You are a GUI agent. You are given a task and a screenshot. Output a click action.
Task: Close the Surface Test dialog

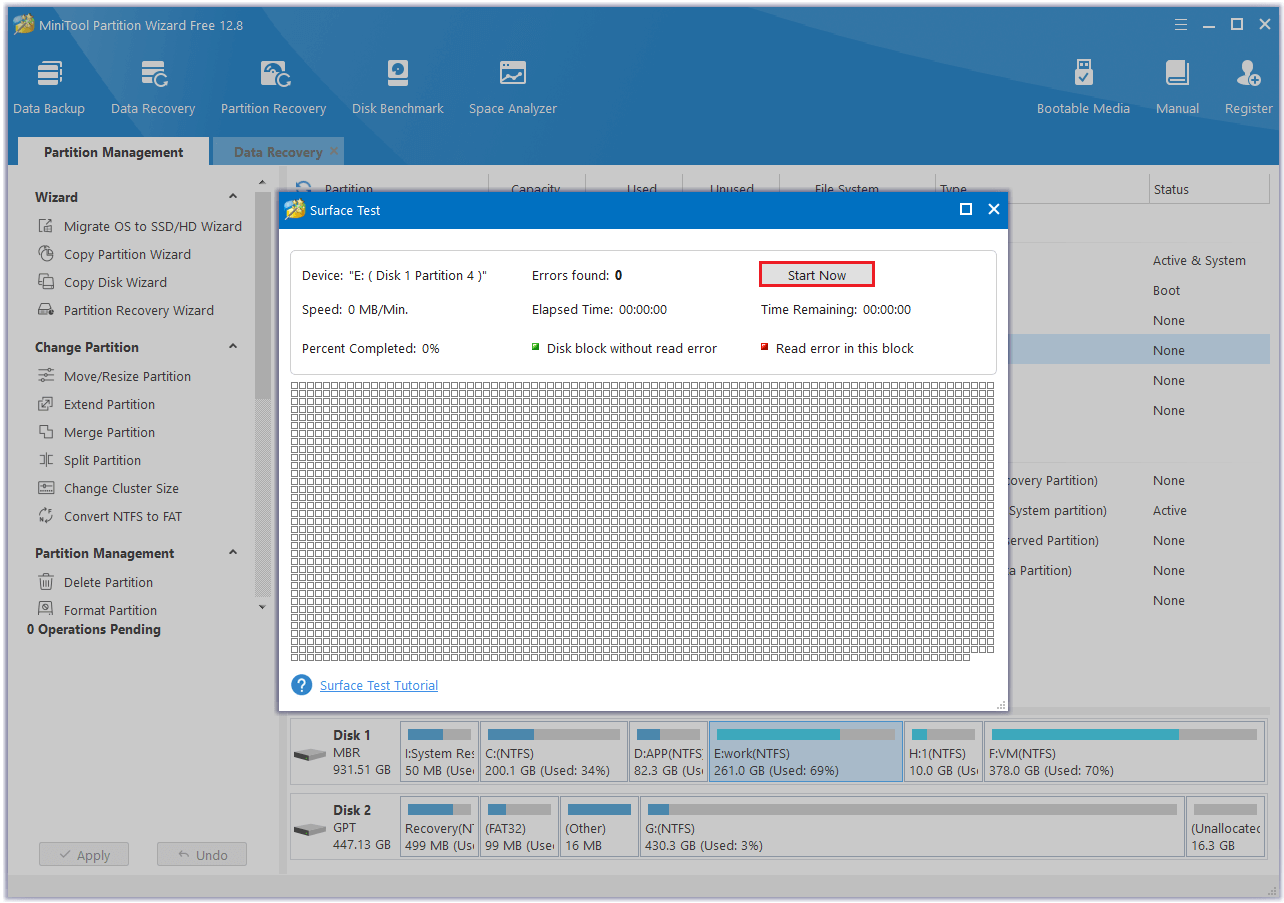pos(994,209)
